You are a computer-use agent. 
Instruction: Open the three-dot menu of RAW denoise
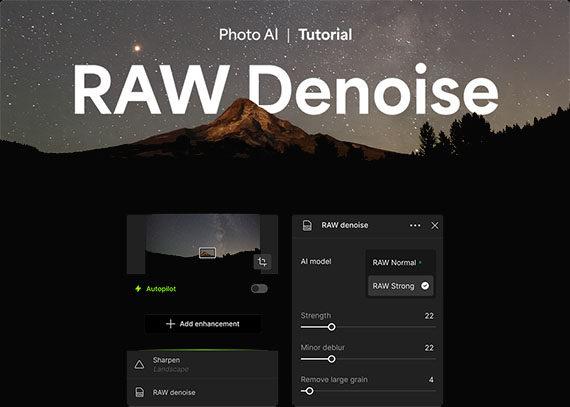point(415,225)
